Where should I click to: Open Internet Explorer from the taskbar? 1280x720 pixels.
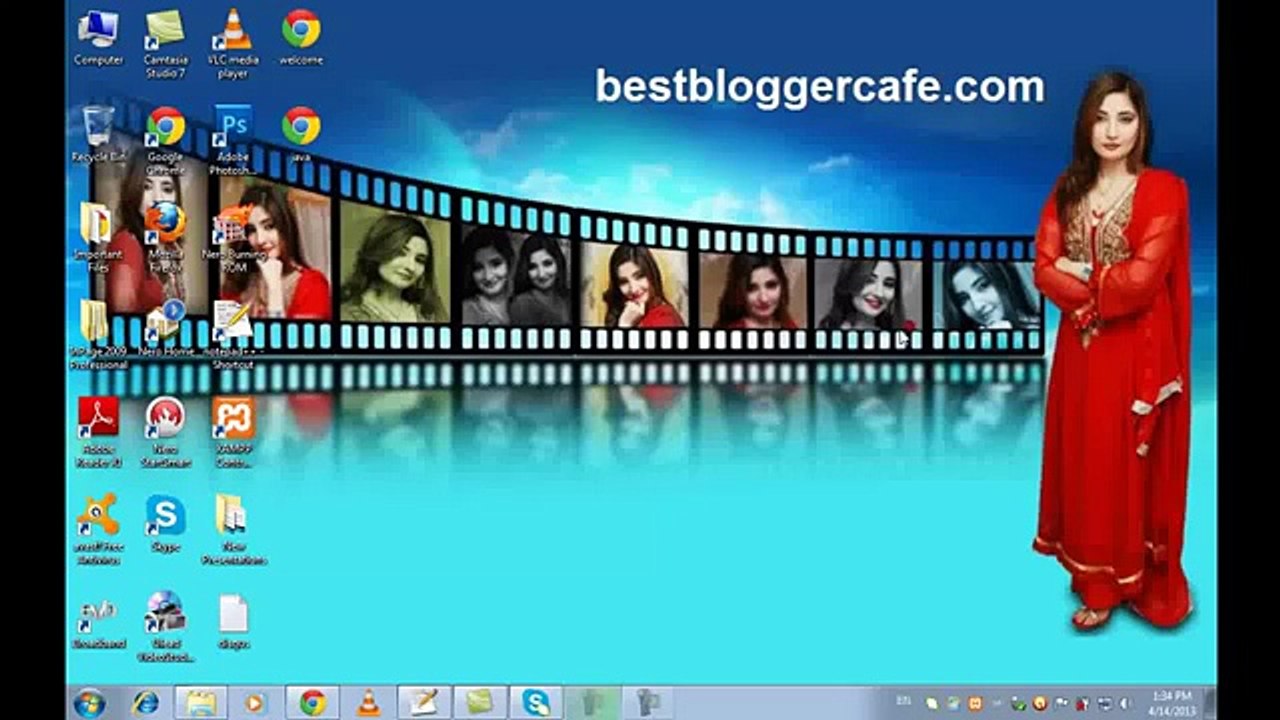[145, 703]
